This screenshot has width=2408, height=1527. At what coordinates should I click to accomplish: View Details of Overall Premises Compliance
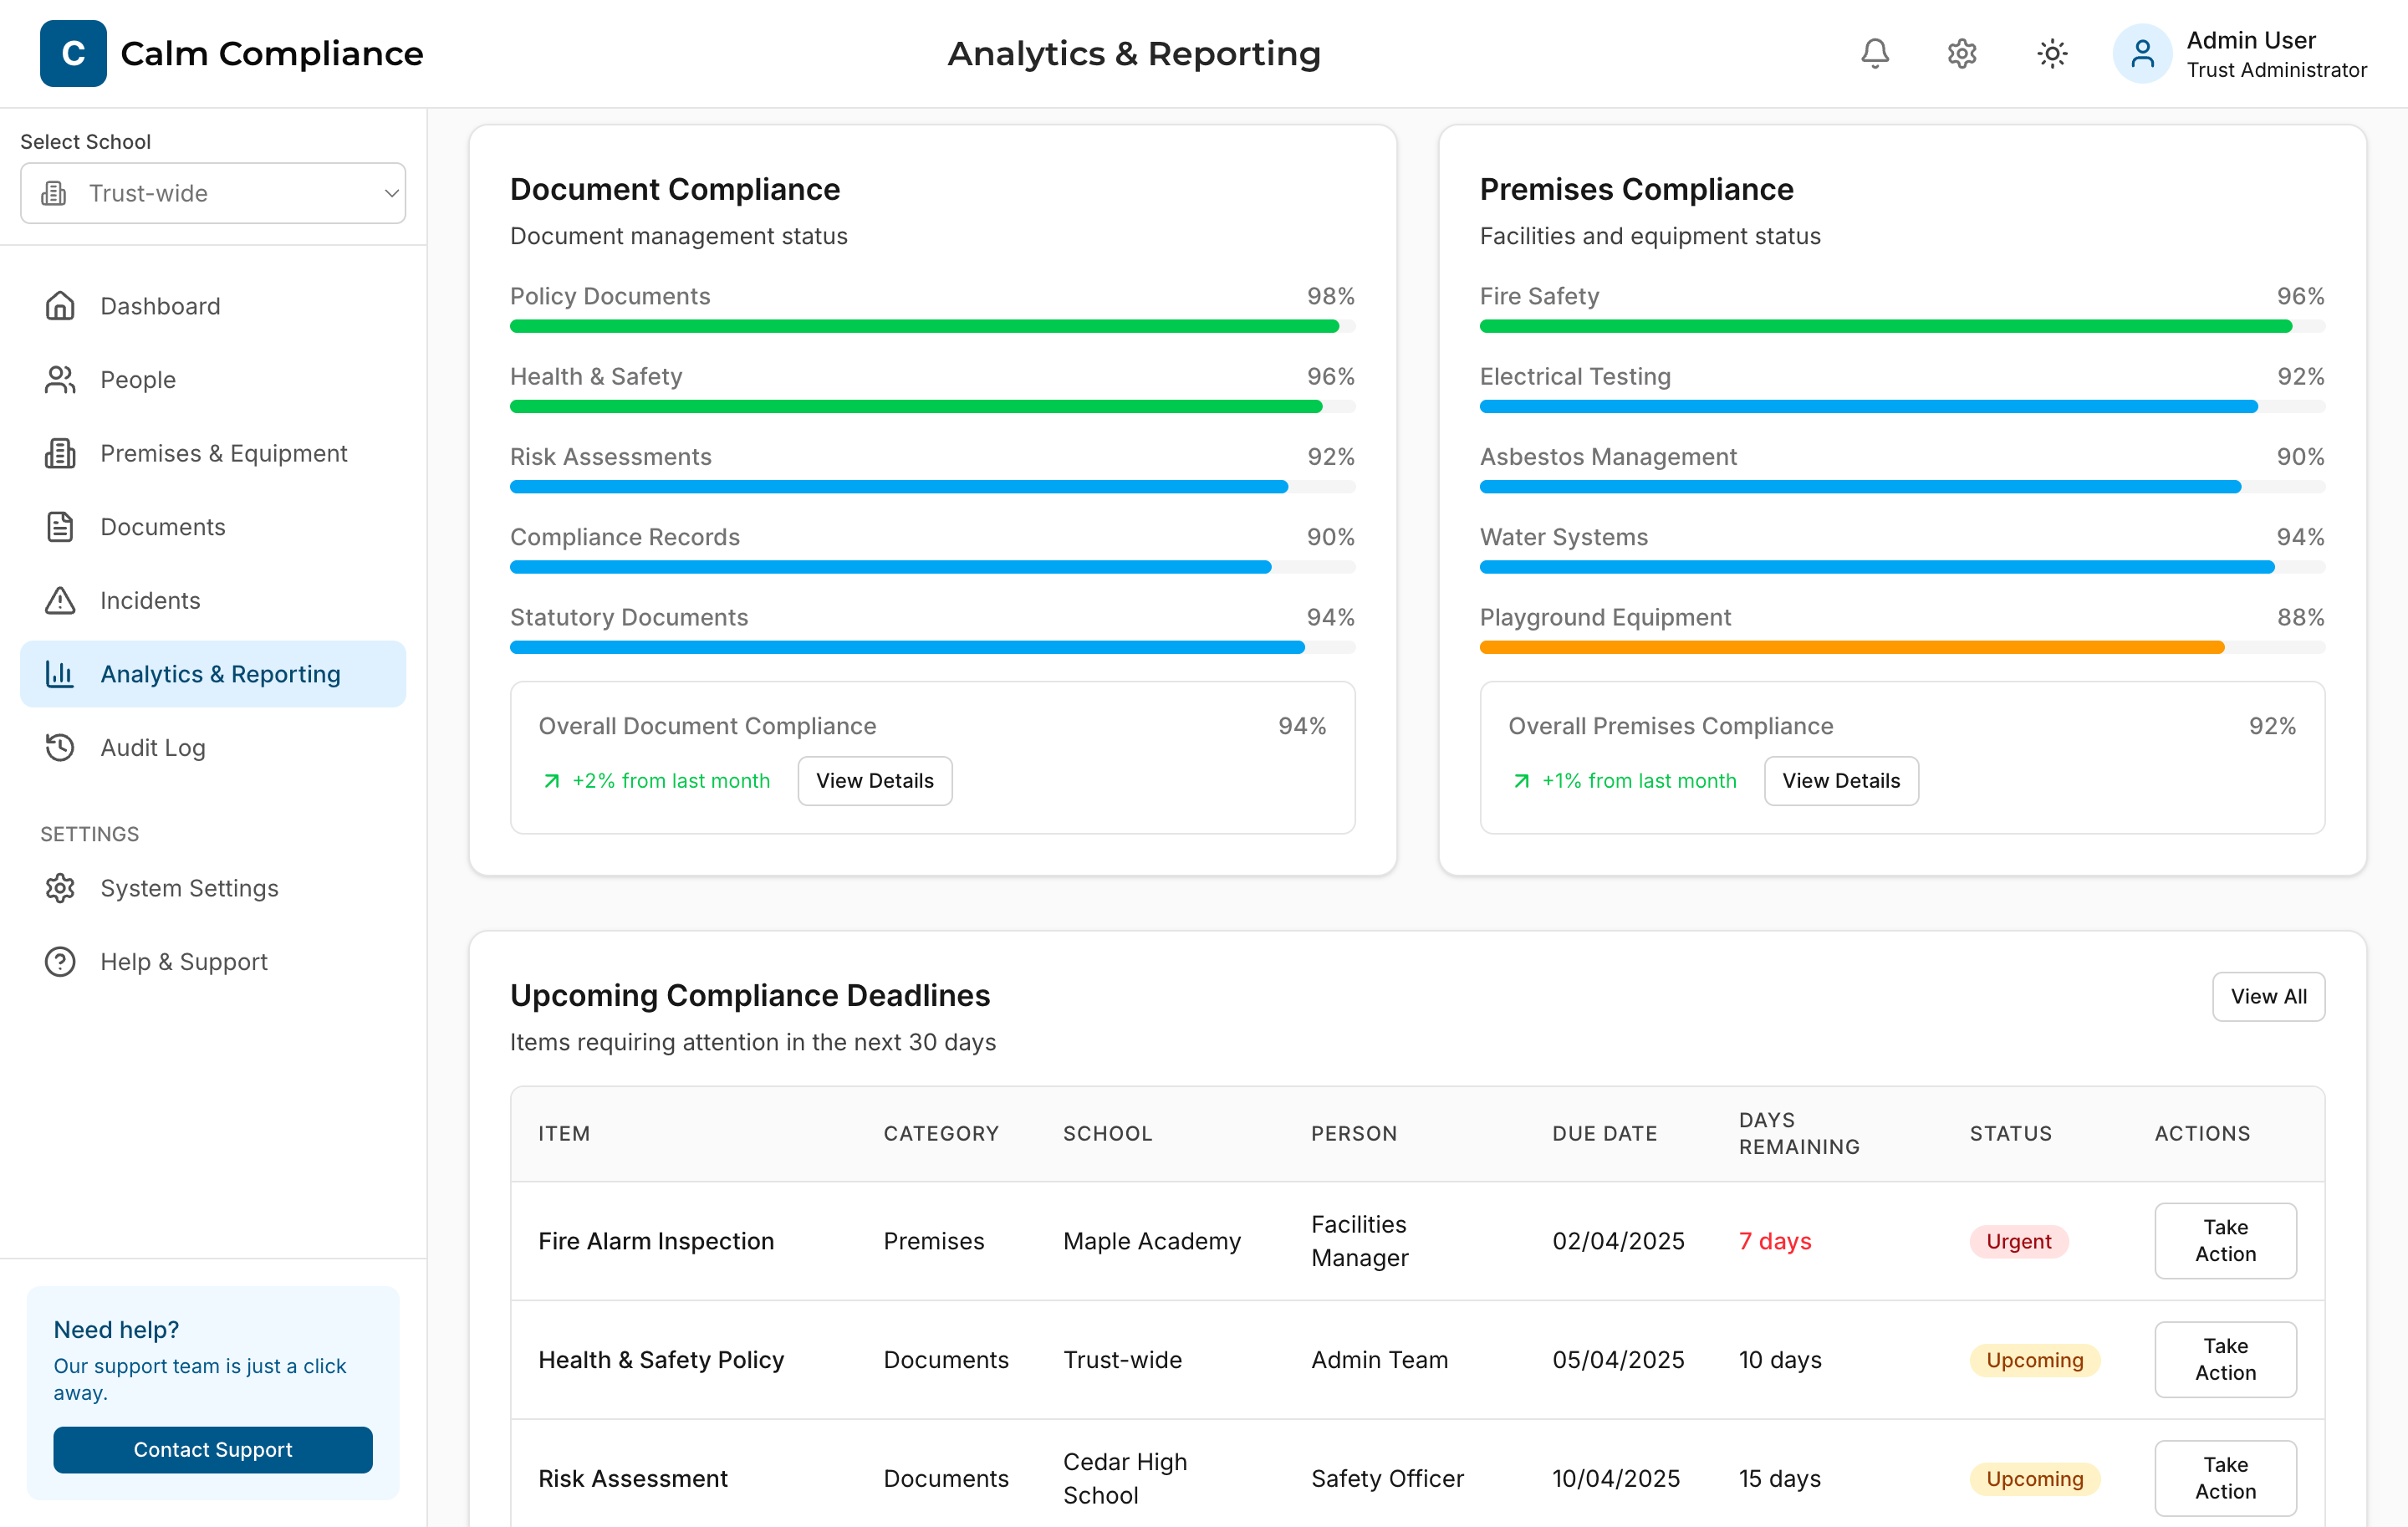(x=1841, y=781)
